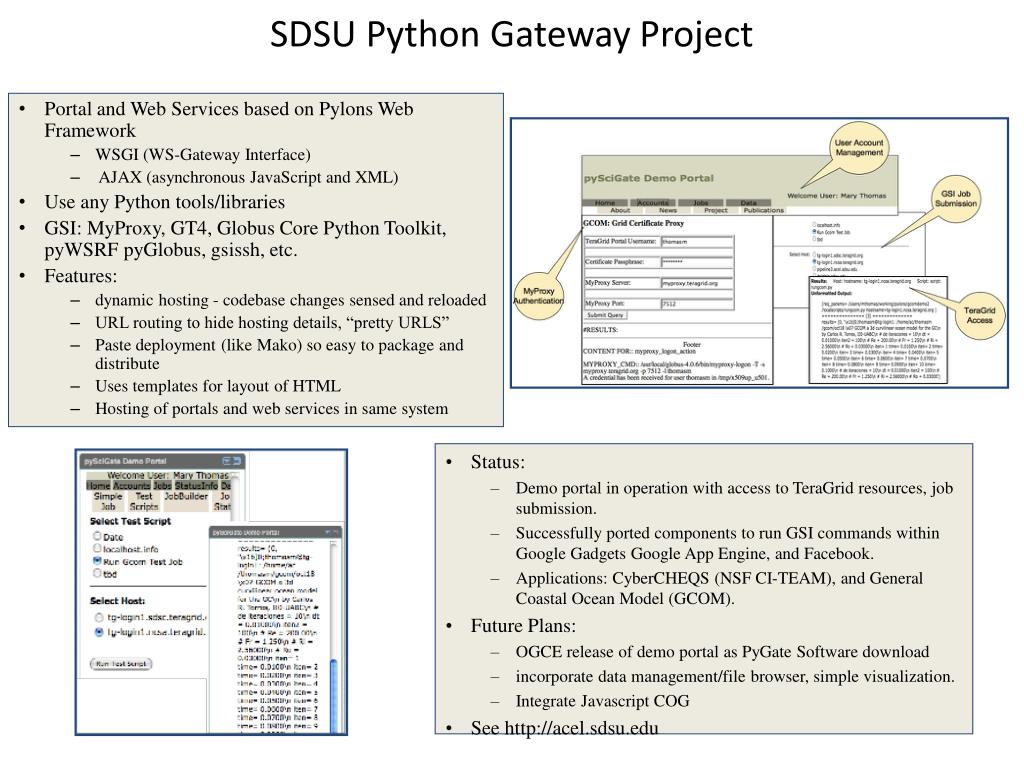Click the 'Welcome User: Mary Thomas' text in banner

coord(837,195)
